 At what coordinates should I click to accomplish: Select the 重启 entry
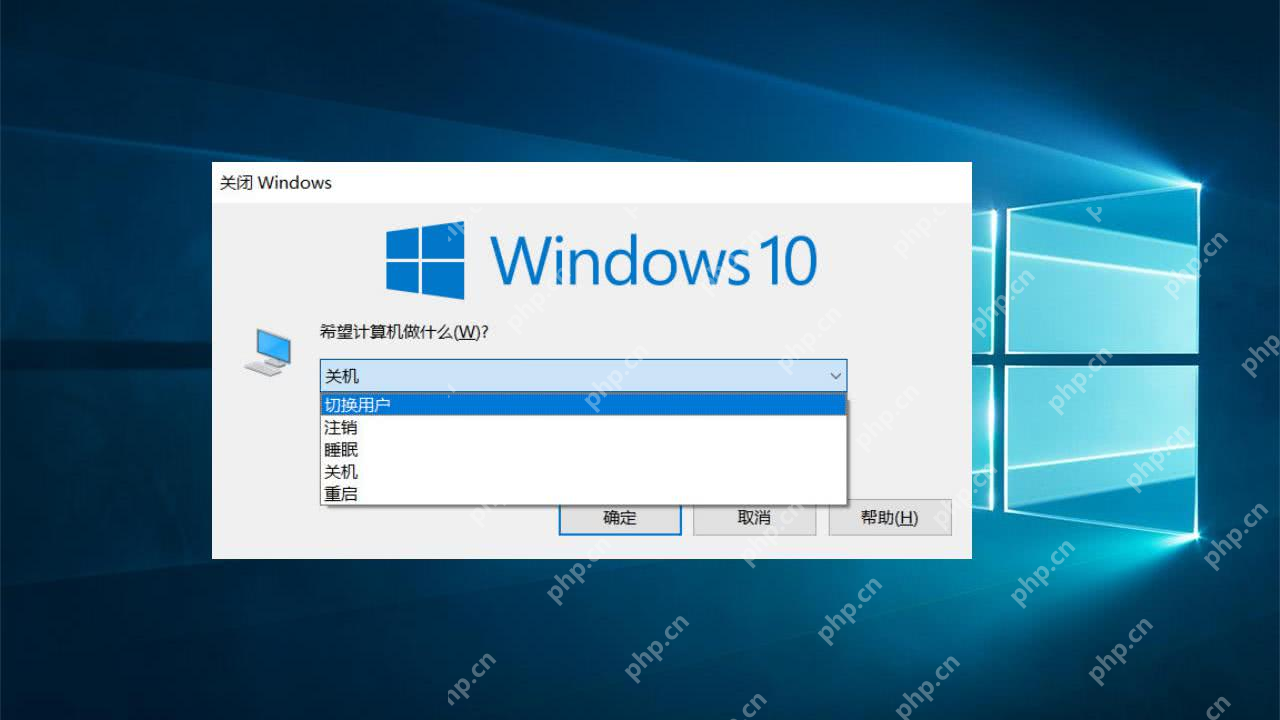(x=583, y=493)
